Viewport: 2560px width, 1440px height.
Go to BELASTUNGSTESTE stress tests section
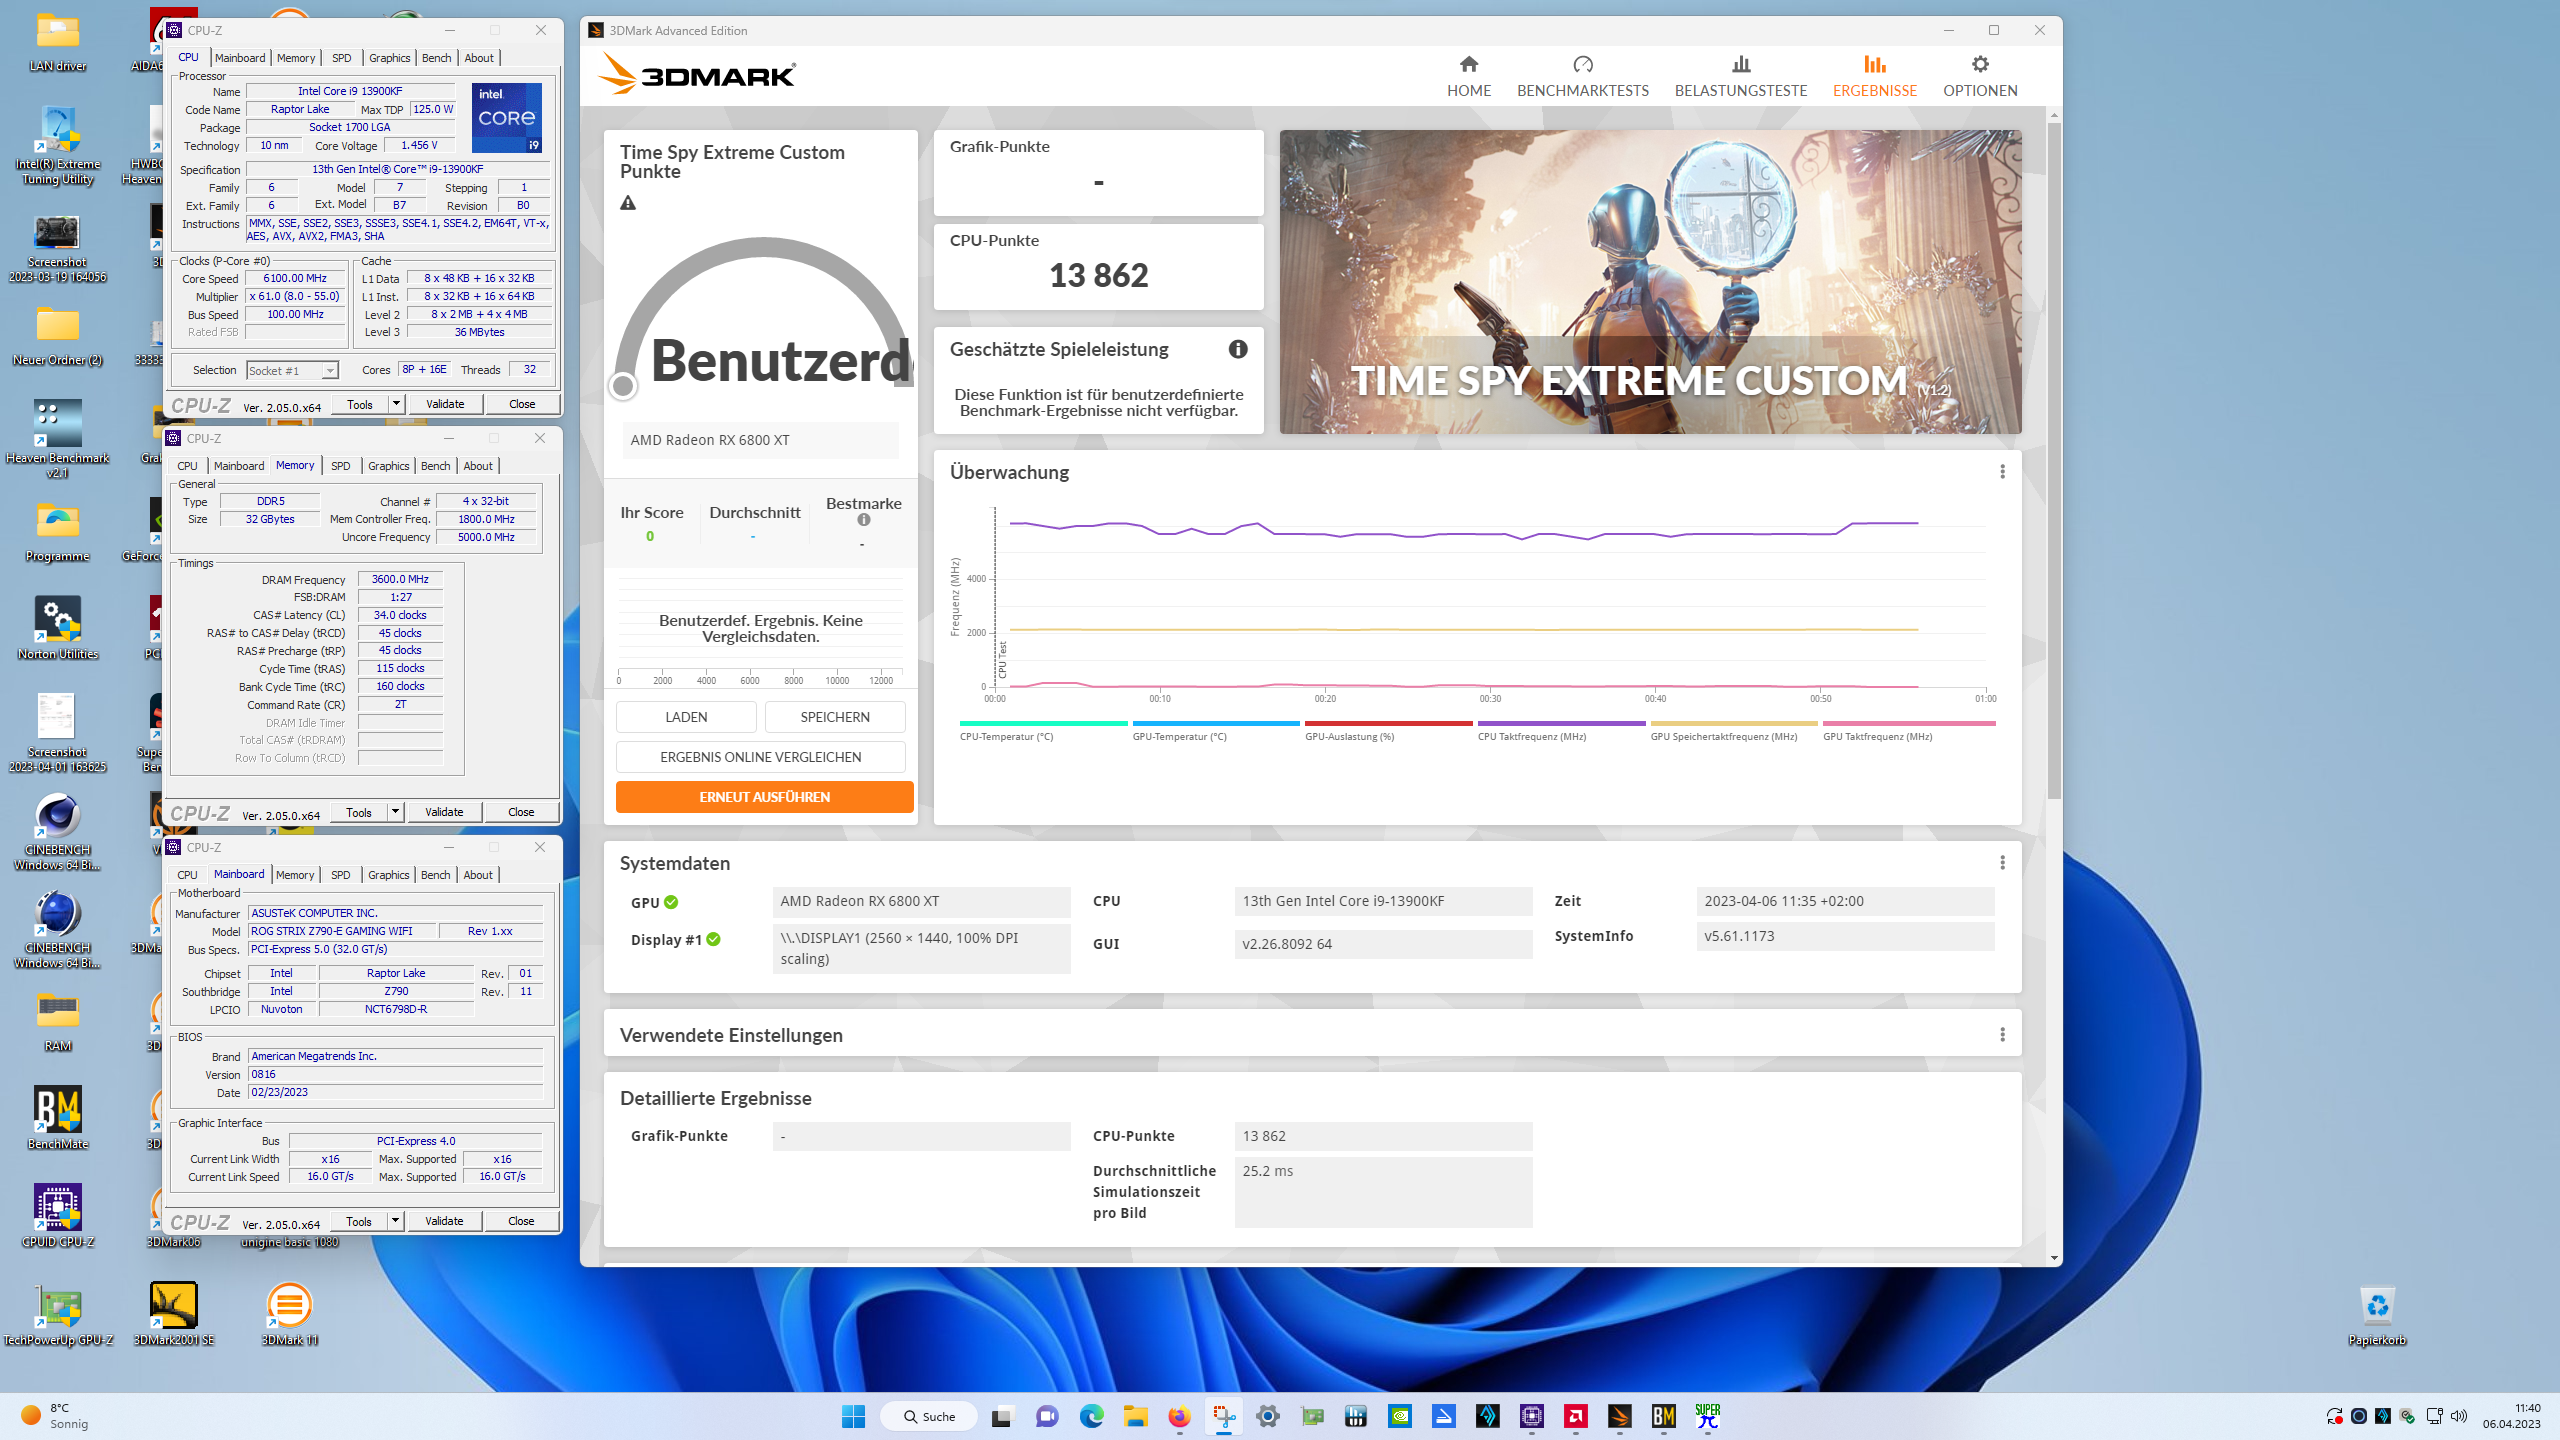pyautogui.click(x=1740, y=76)
